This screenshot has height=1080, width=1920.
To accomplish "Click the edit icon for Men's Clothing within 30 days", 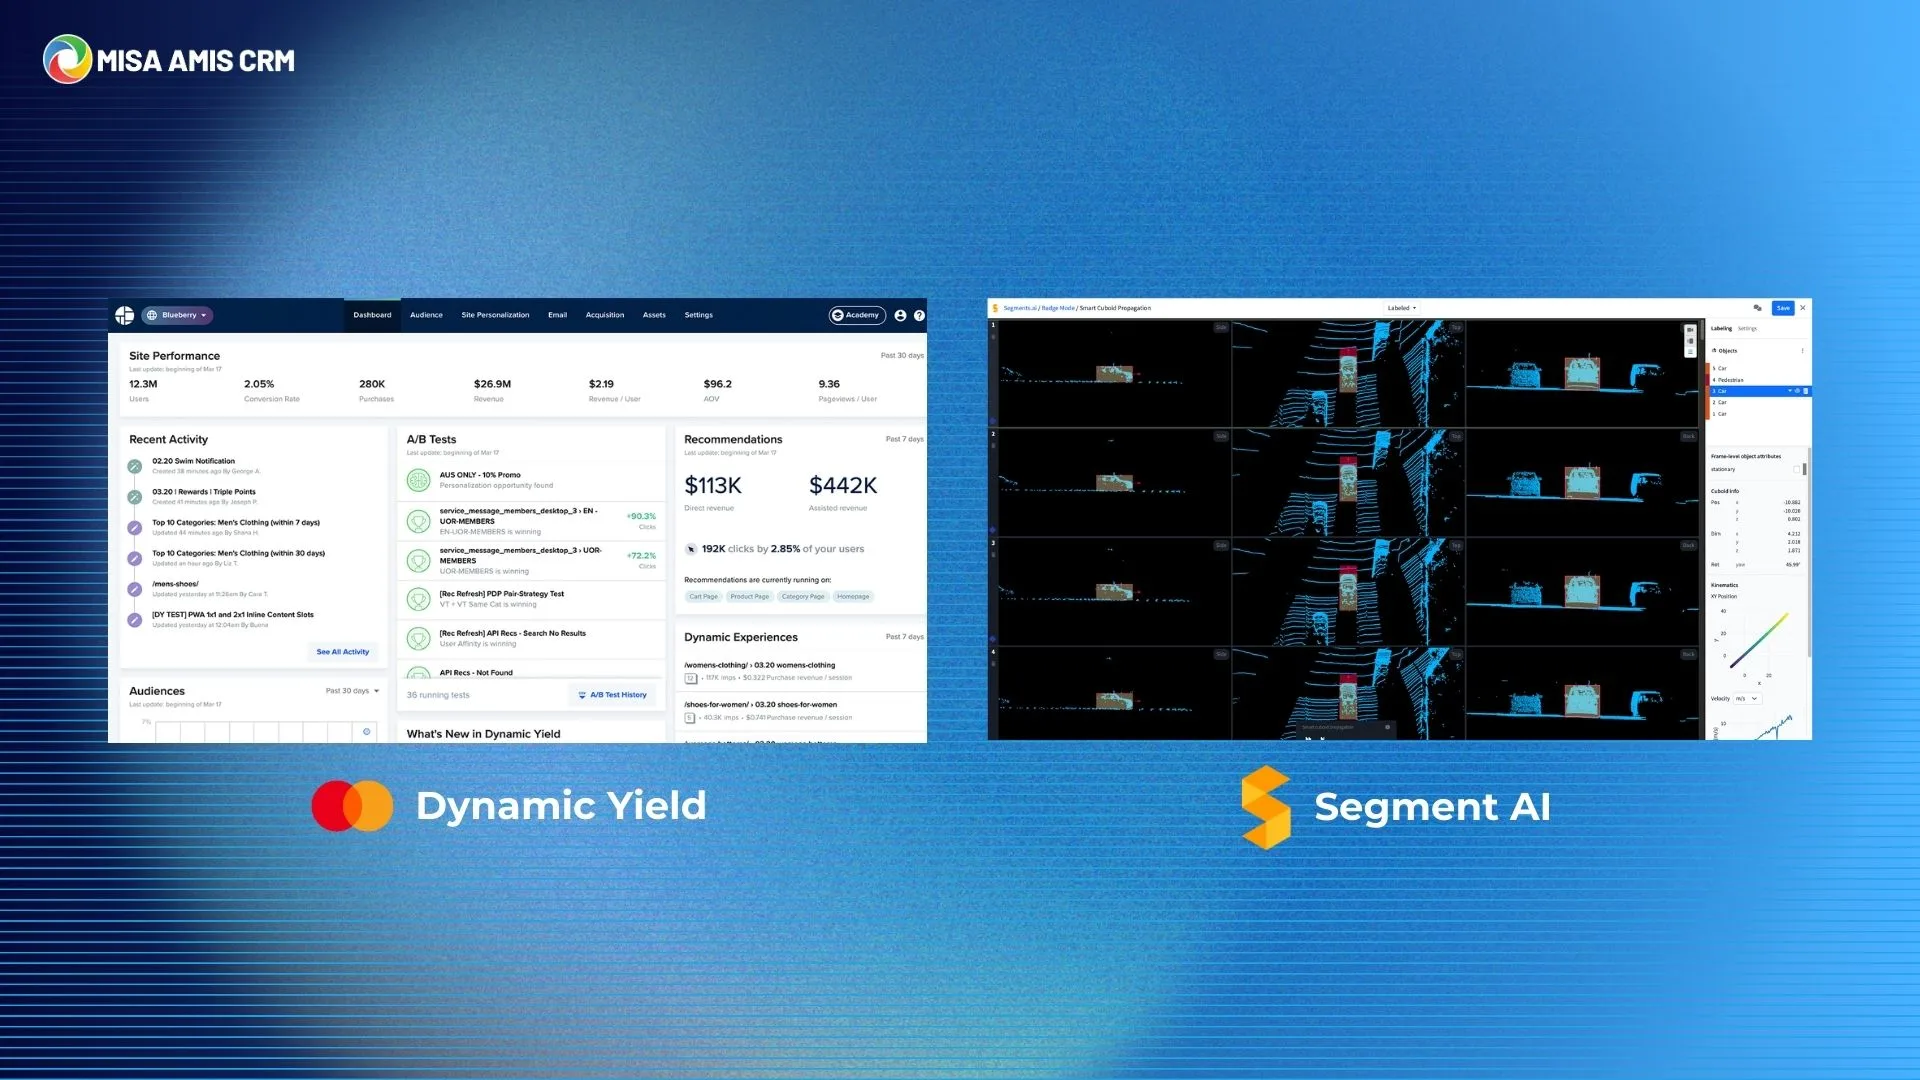I will 134,558.
